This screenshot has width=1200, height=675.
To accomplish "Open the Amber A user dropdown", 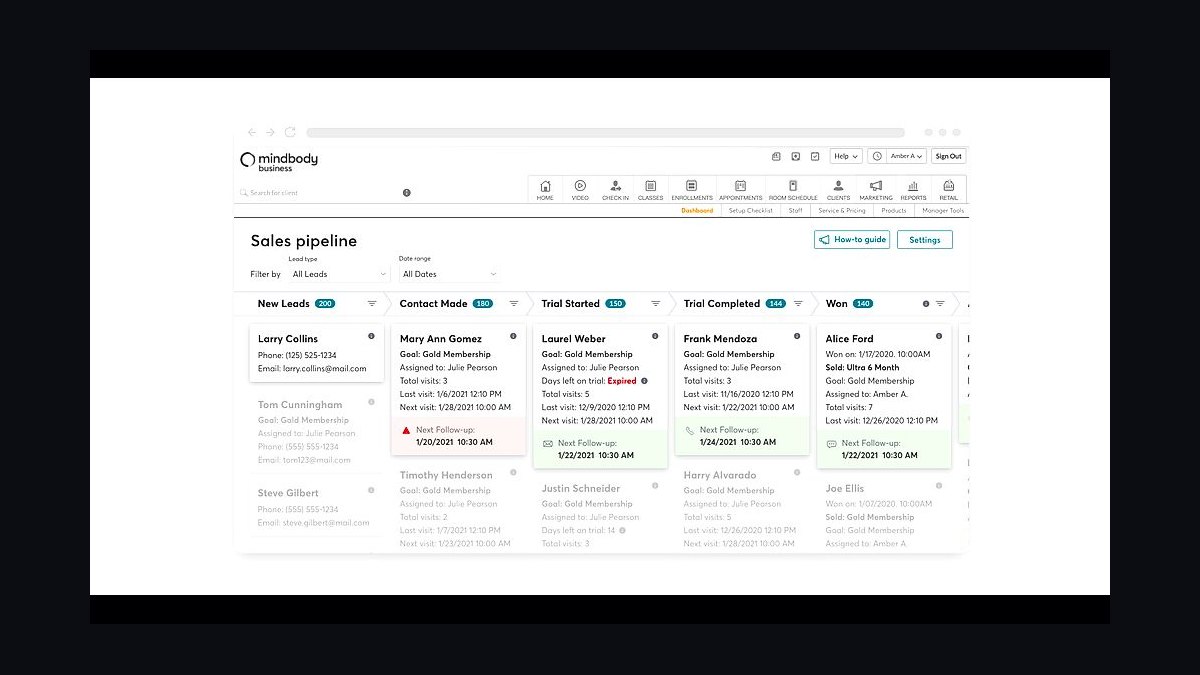I will point(907,156).
